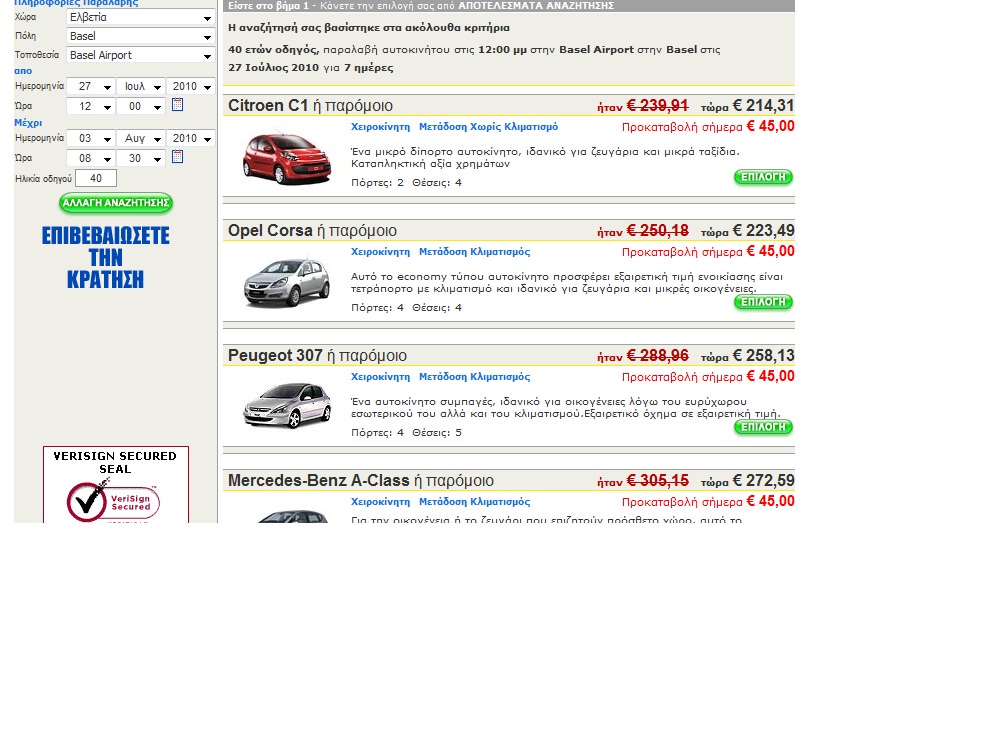Click the crossed-out price € 305,15
Viewport: 1000px width, 750px height.
coord(658,481)
